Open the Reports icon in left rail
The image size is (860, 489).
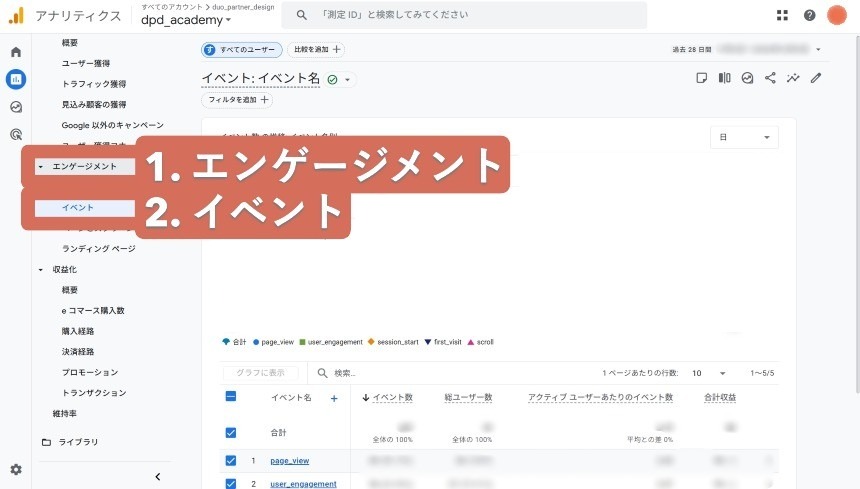click(x=15, y=79)
